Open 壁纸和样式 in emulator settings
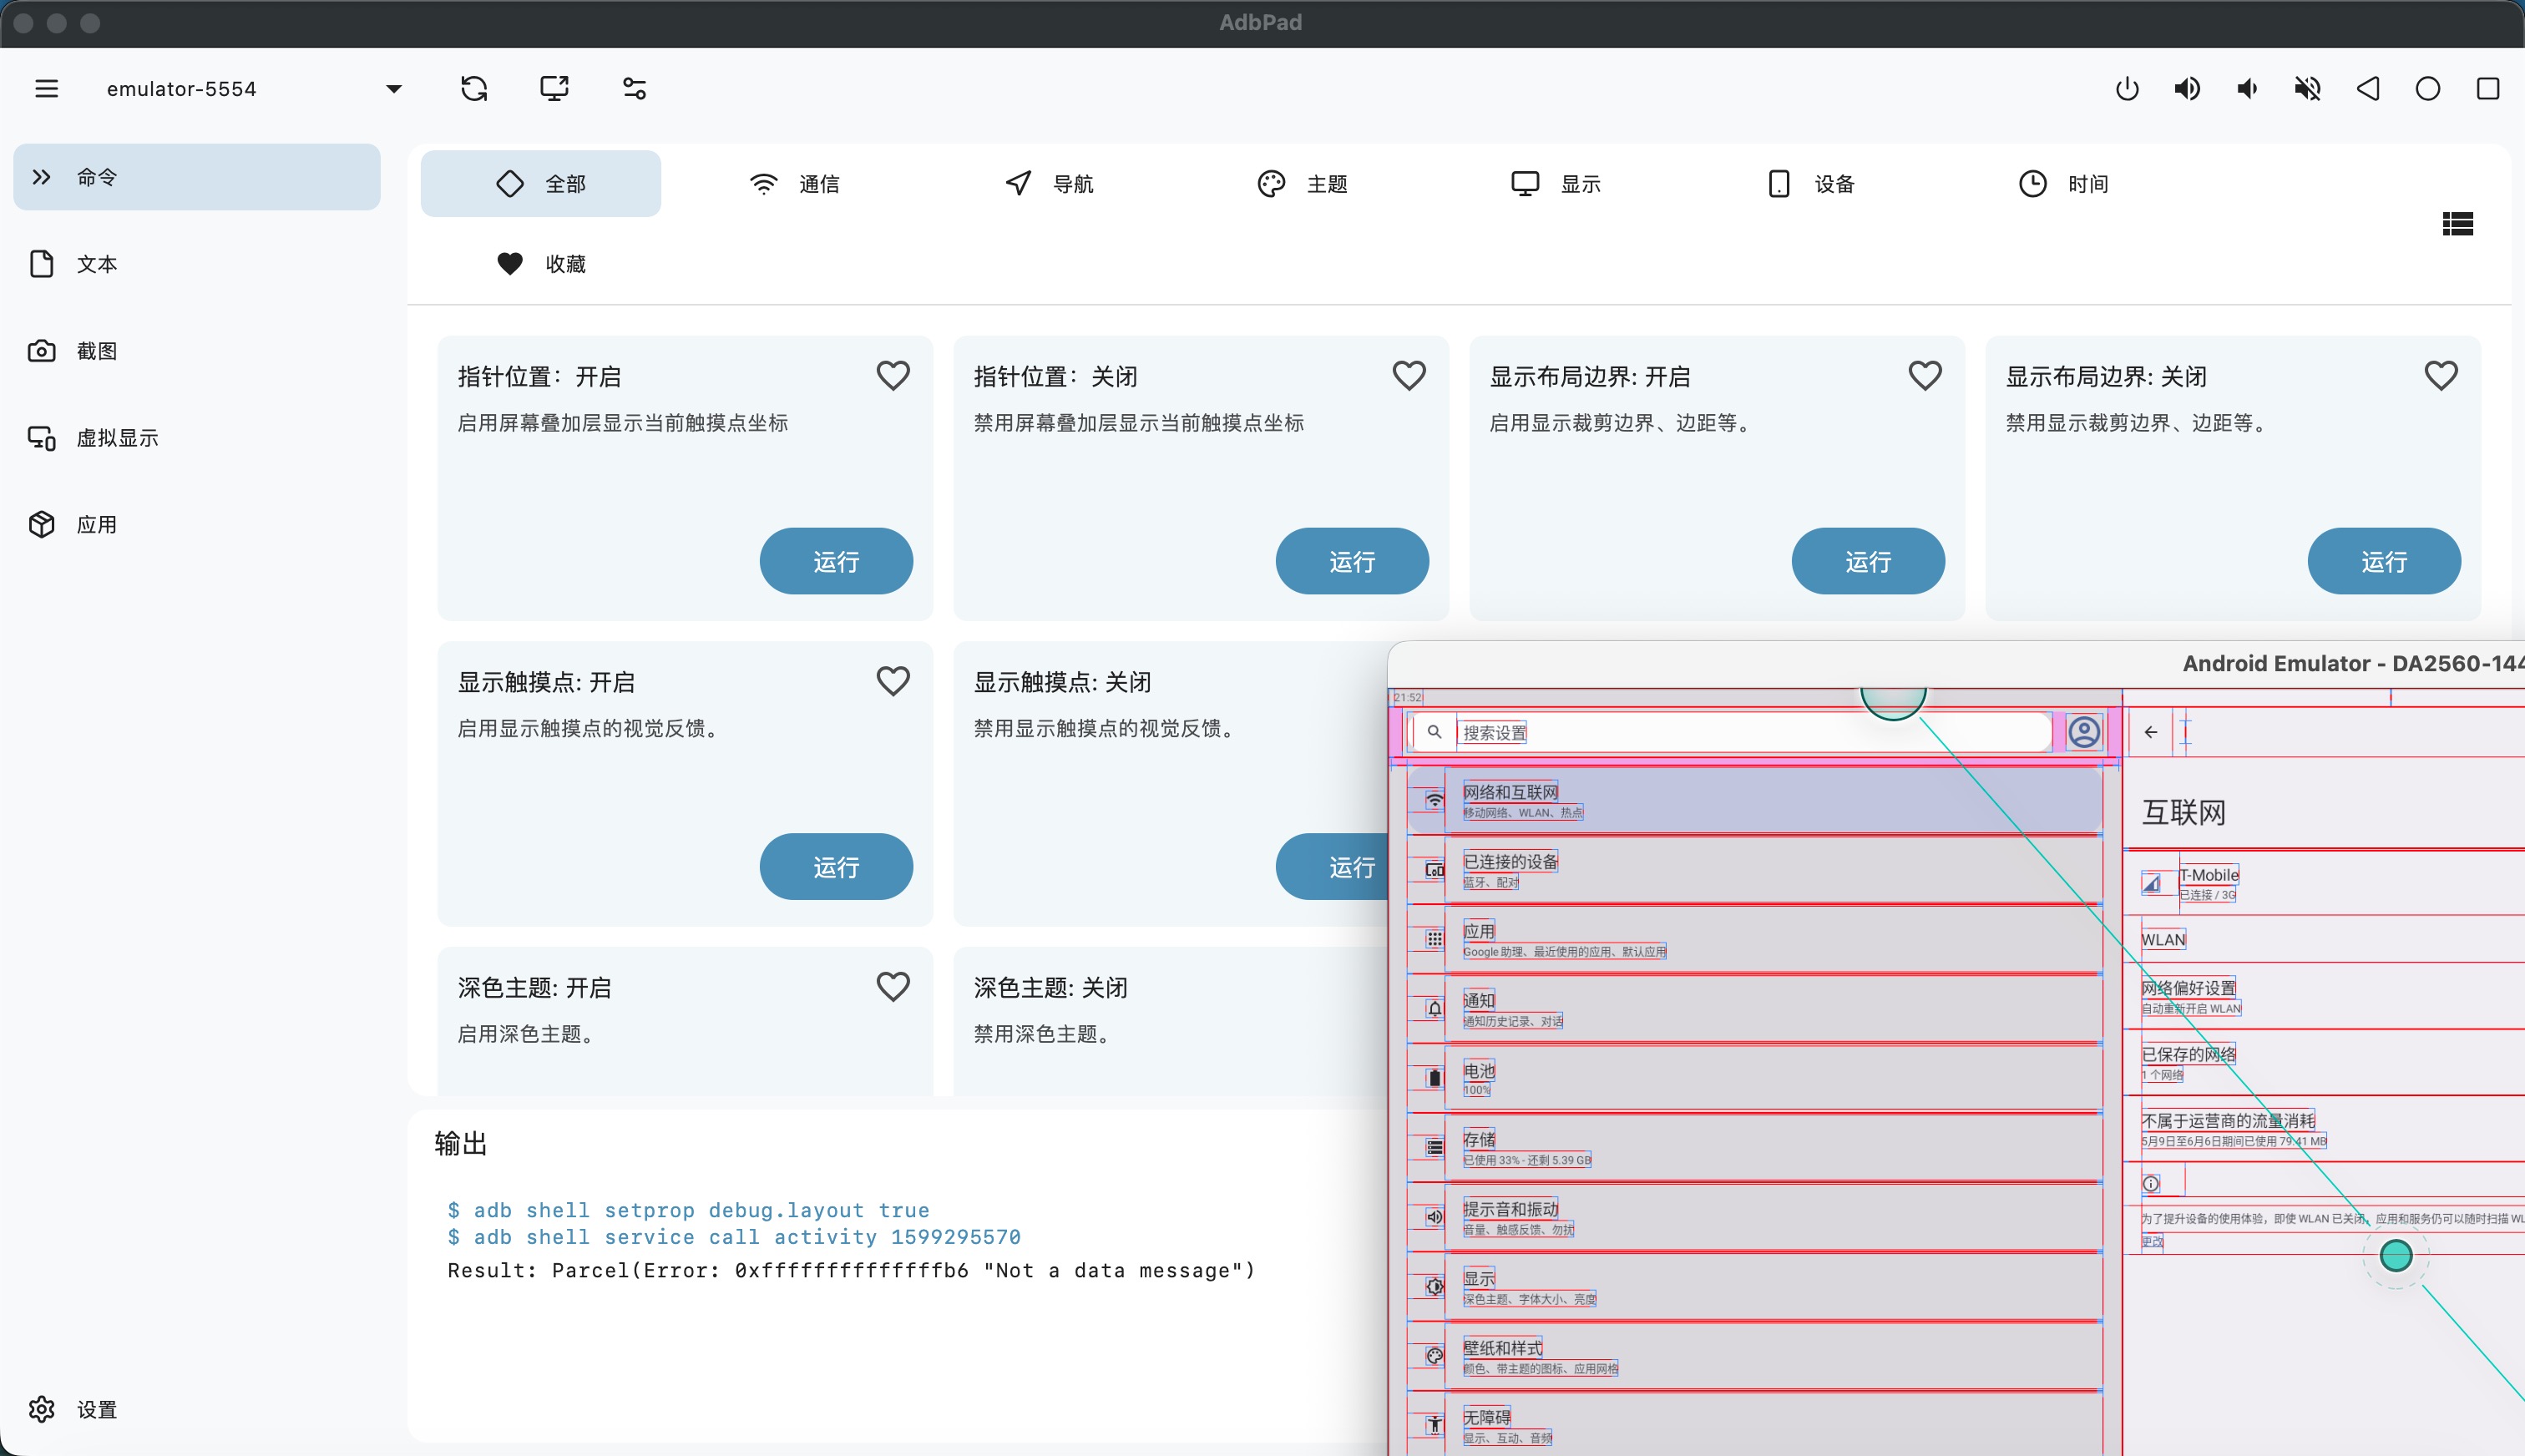The image size is (2525, 1456). click(x=1754, y=1356)
